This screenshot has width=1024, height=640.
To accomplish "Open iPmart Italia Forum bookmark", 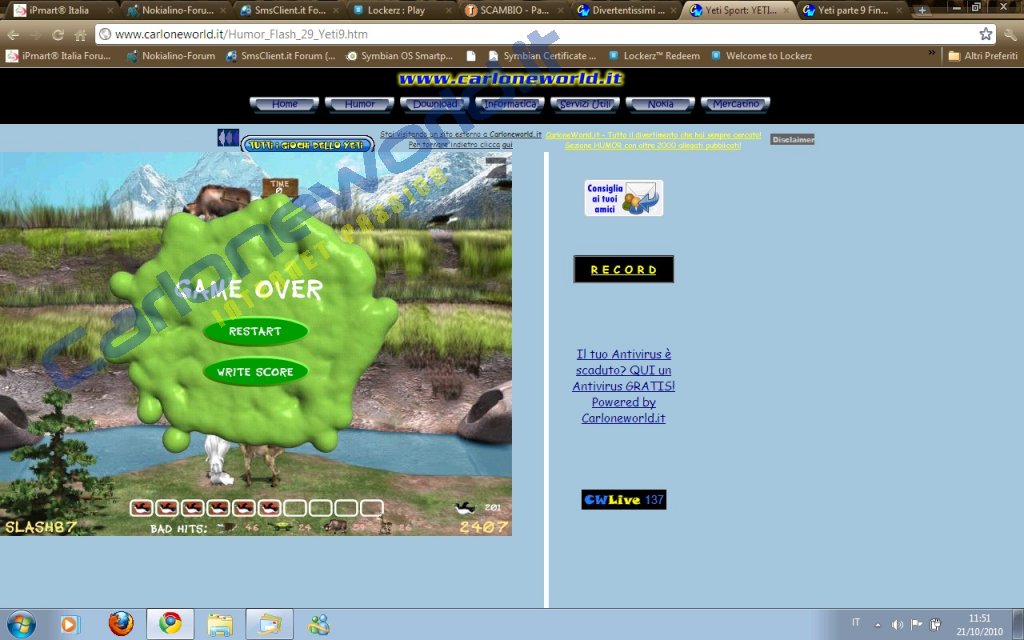I will 59,56.
